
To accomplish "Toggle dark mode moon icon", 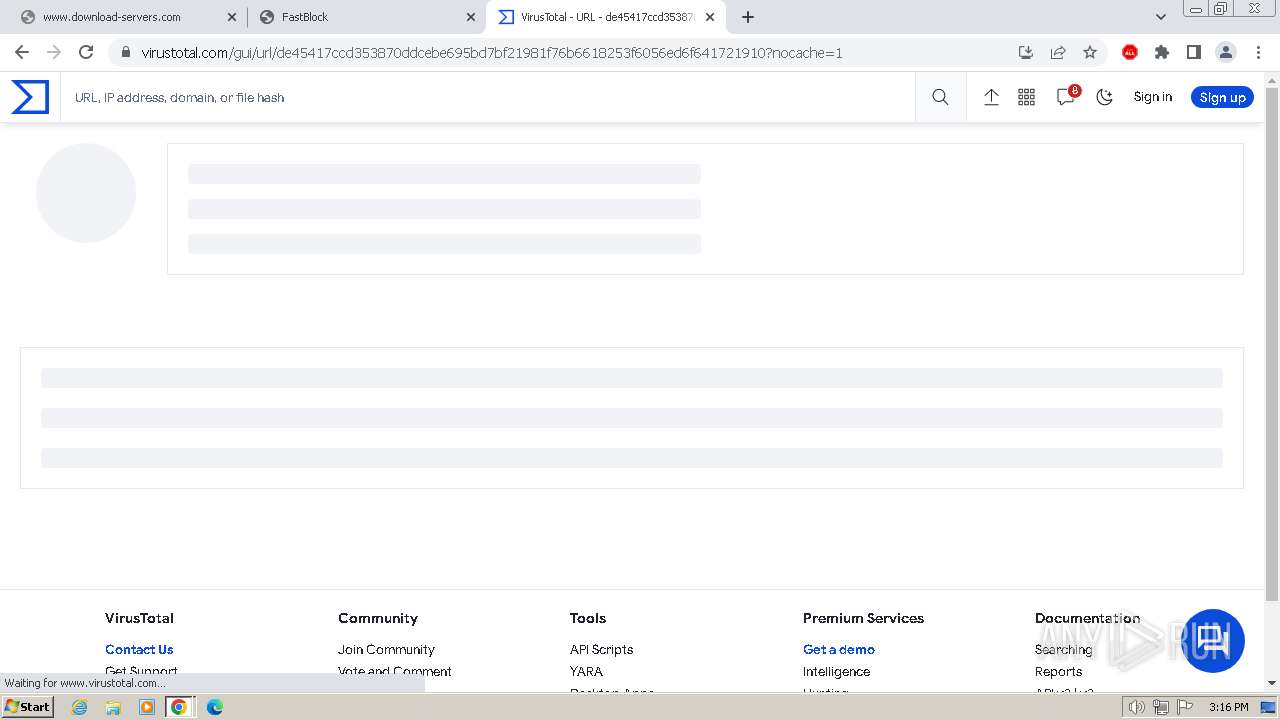I will 1104,97.
